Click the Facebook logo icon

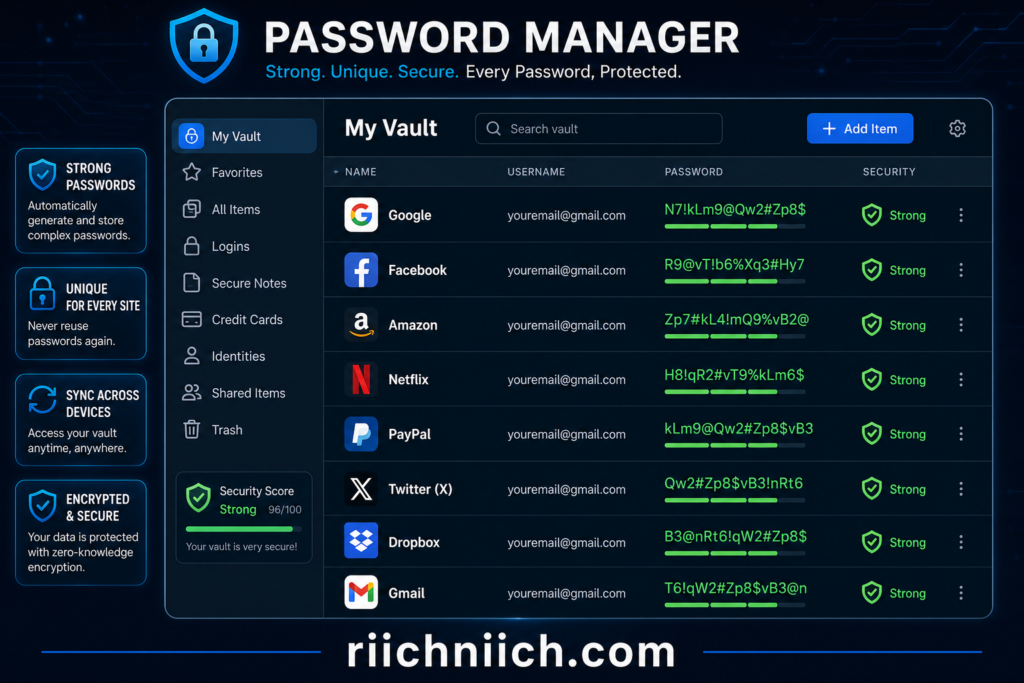[361, 270]
